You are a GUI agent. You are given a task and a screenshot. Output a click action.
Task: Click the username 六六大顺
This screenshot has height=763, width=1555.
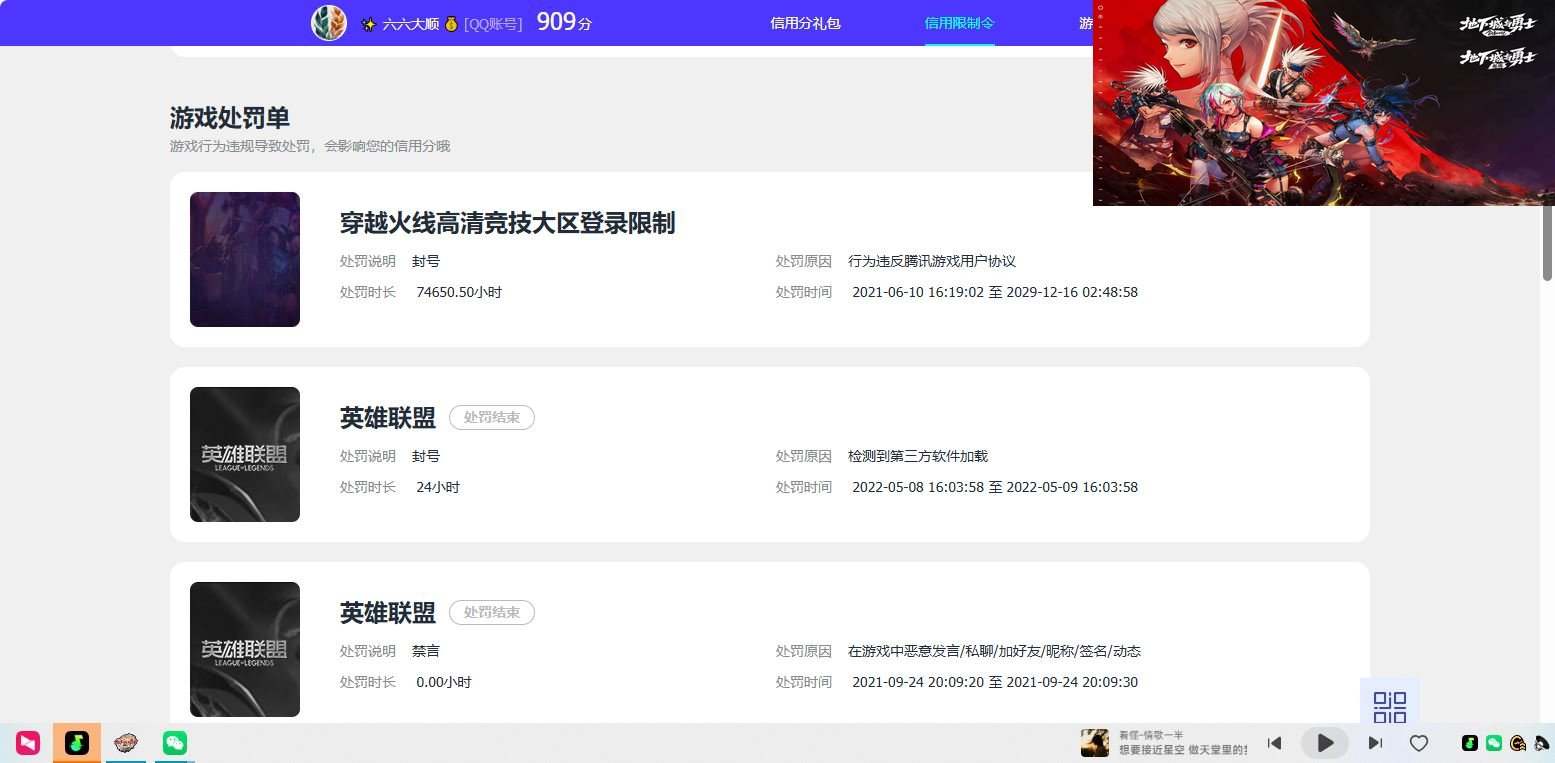[x=410, y=23]
